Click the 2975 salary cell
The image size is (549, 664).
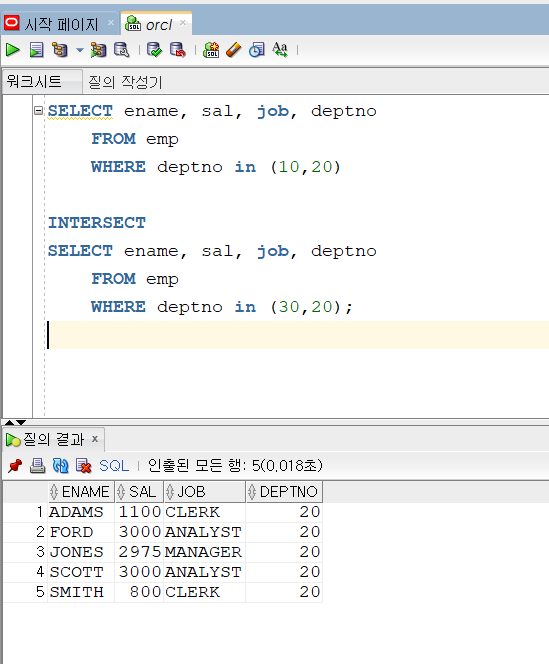click(139, 552)
